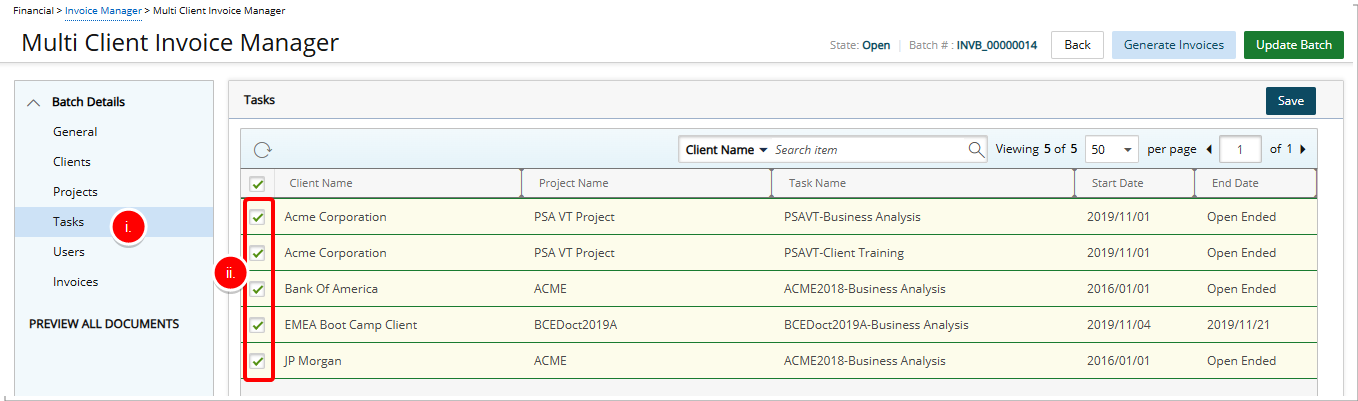Toggle the select-all header checkbox
1358x401 pixels.
[x=257, y=184]
